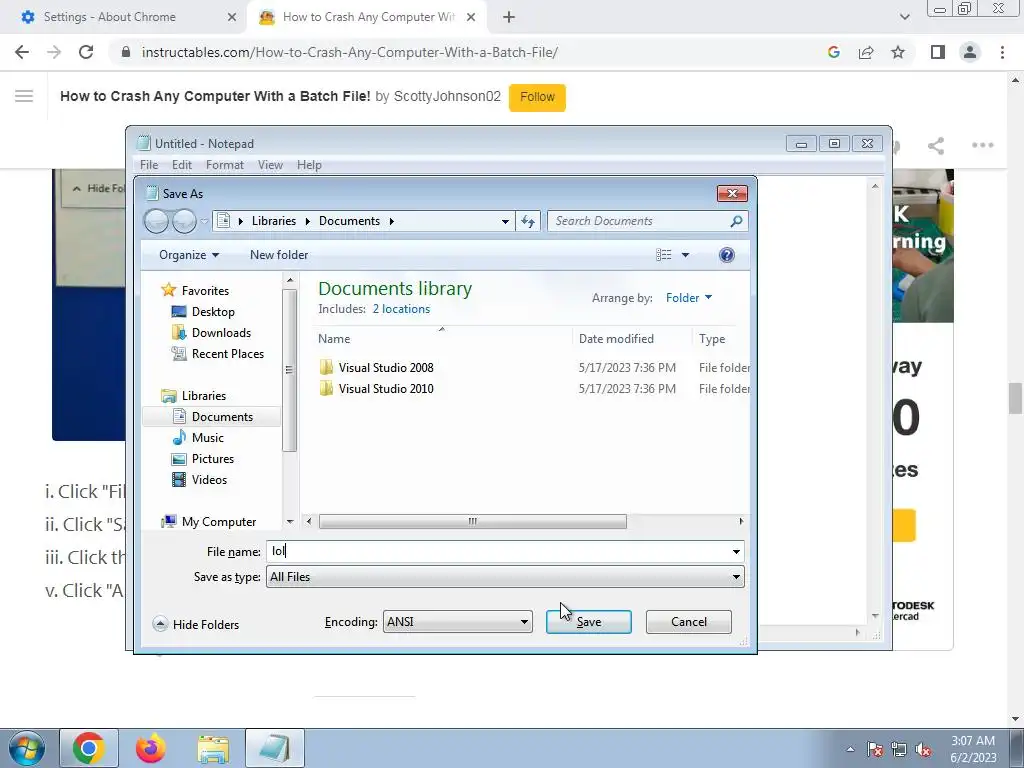Click the Save button in Save As dialog

pos(588,622)
